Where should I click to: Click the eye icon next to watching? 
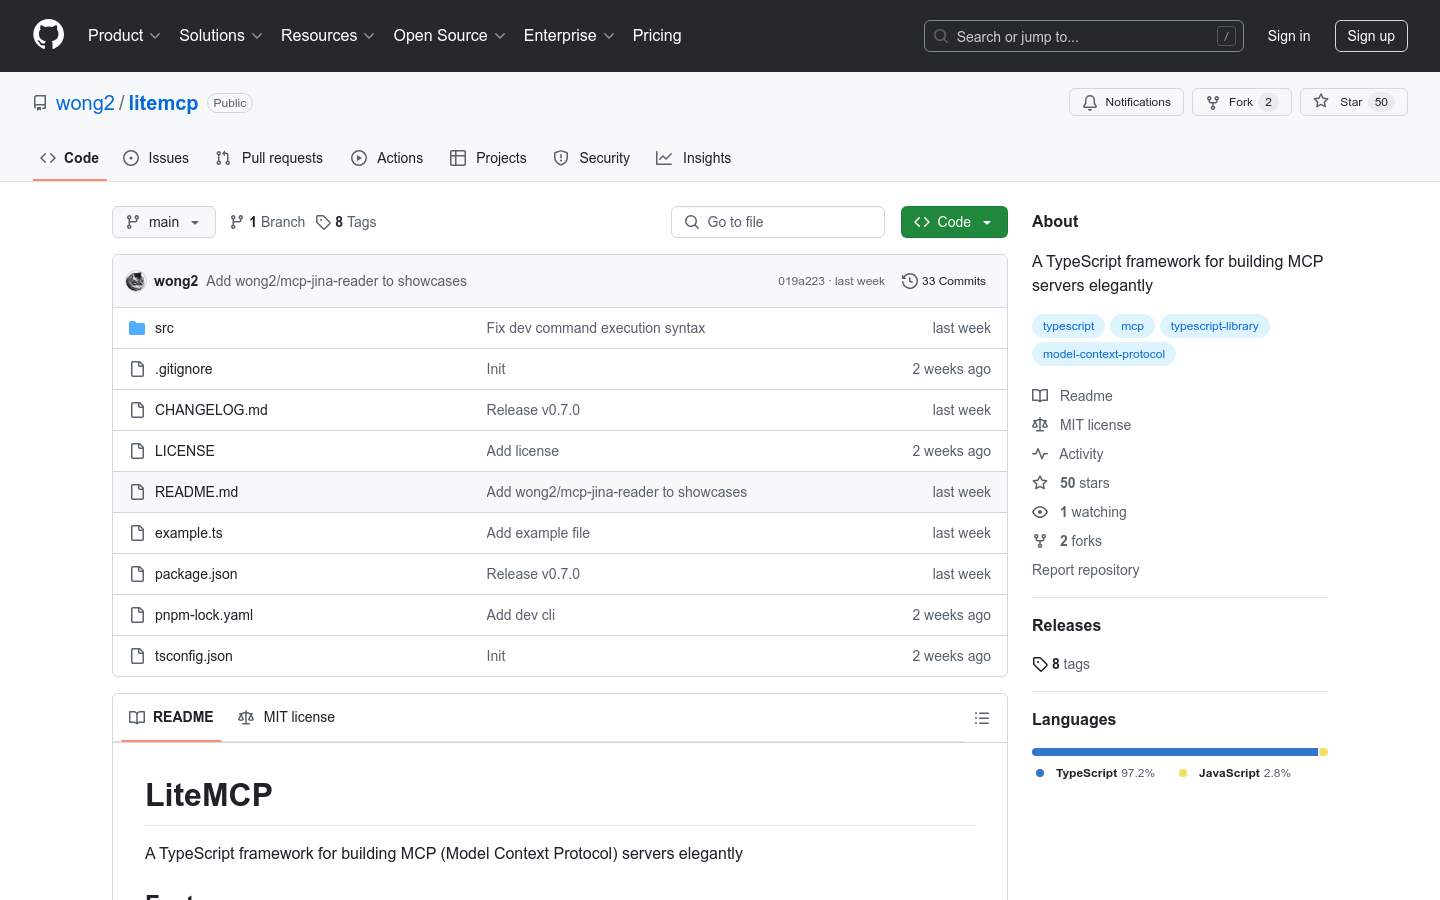(1040, 512)
